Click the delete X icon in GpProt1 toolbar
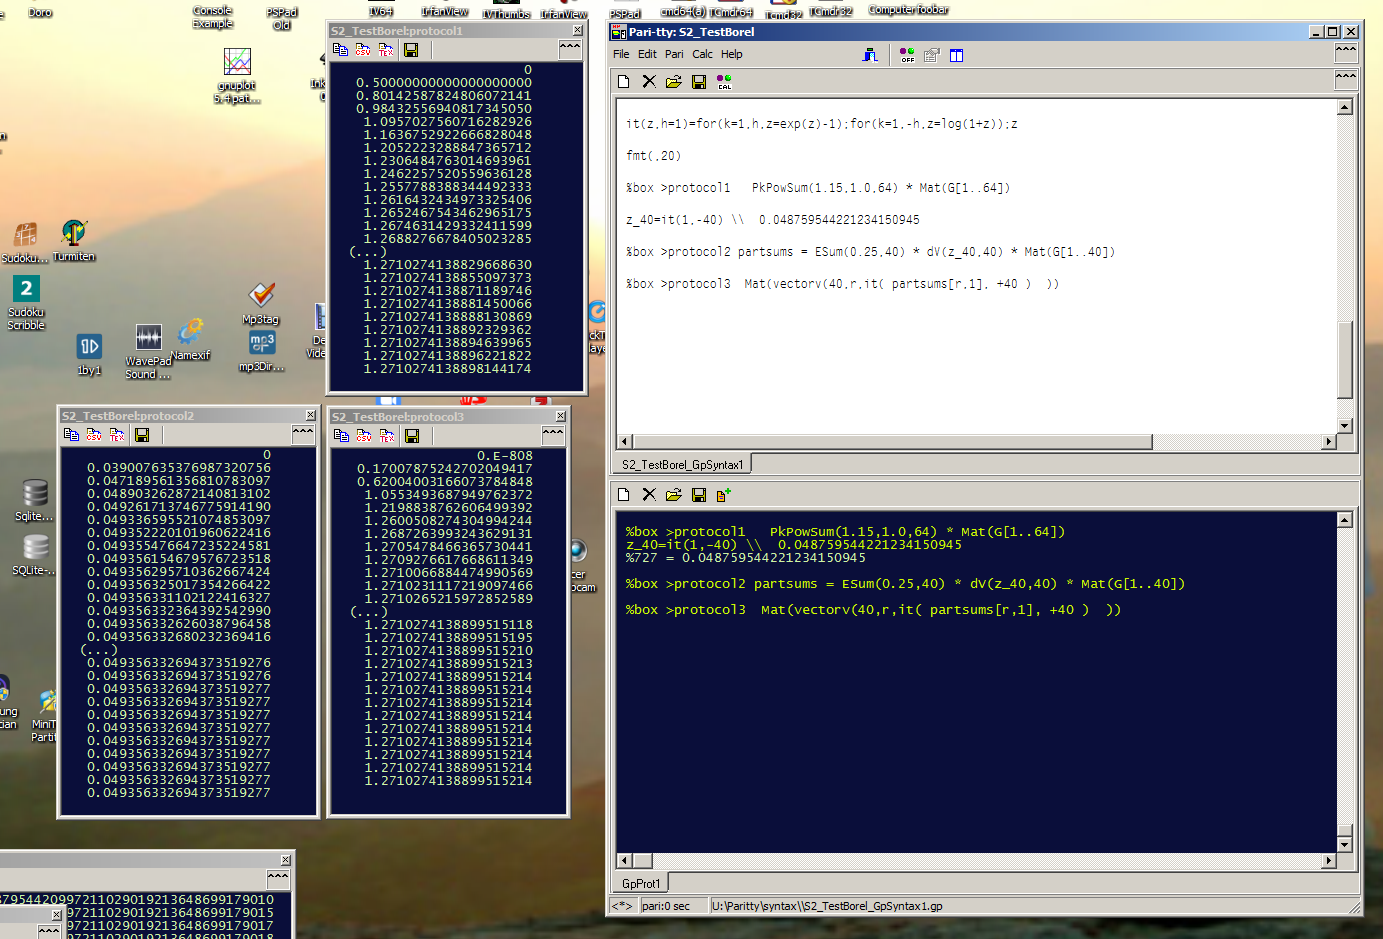1383x939 pixels. coord(649,494)
